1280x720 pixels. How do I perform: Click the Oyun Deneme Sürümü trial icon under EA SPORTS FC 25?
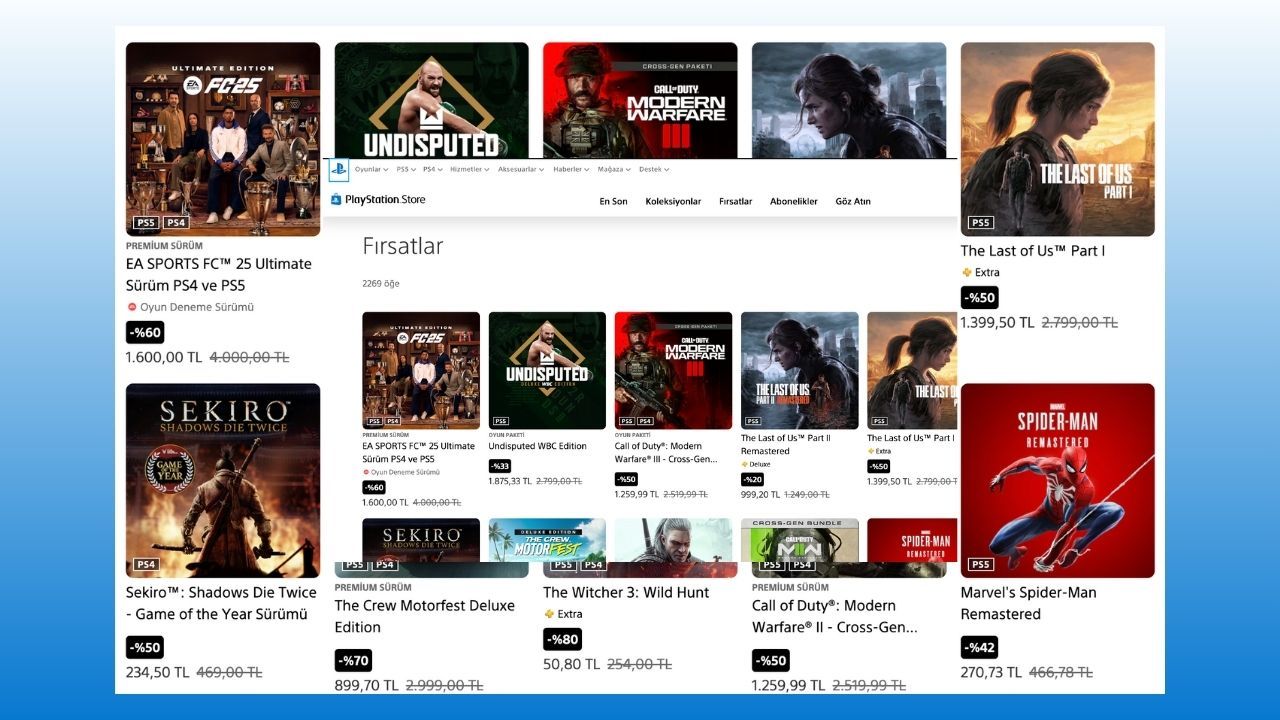(131, 307)
